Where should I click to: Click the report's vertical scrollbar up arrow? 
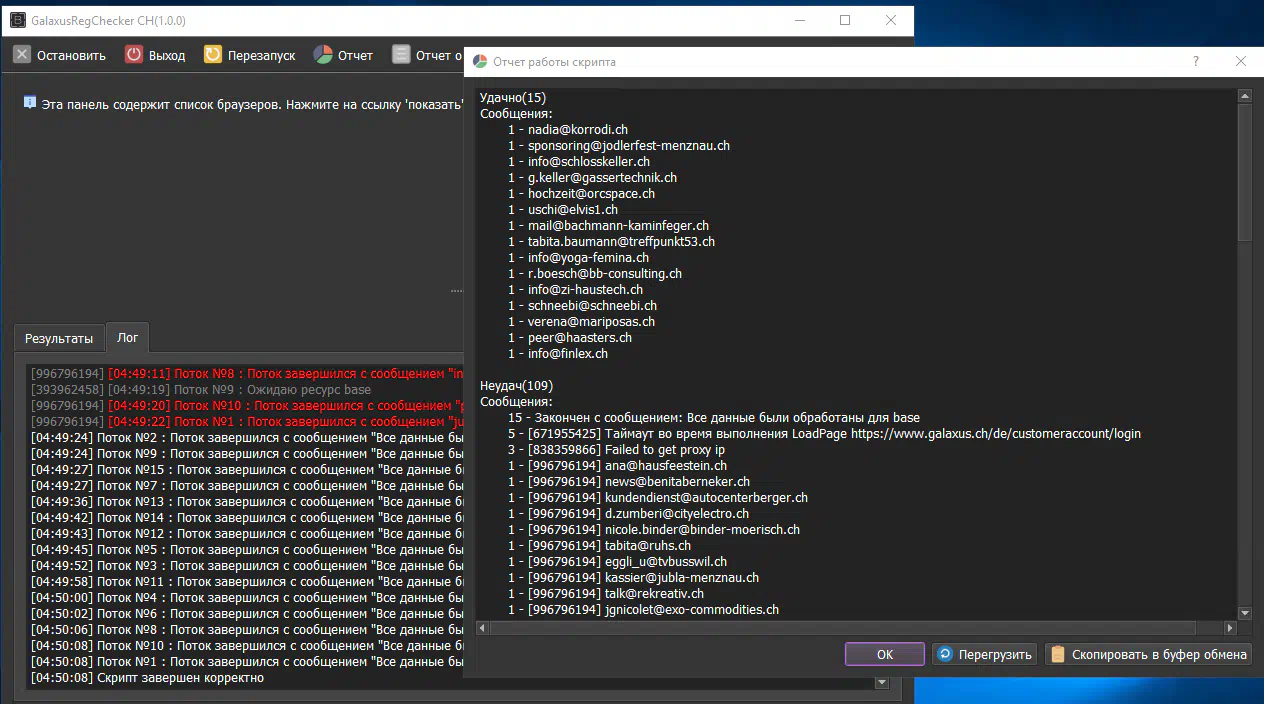coord(1245,96)
